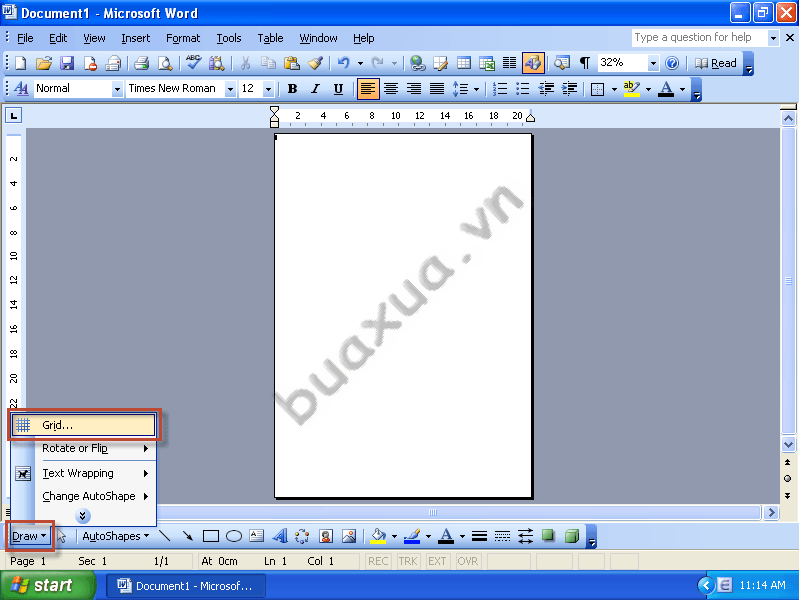Insert Clip Art from Drawing toolbar
The height and width of the screenshot is (600, 799).
pyautogui.click(x=326, y=536)
